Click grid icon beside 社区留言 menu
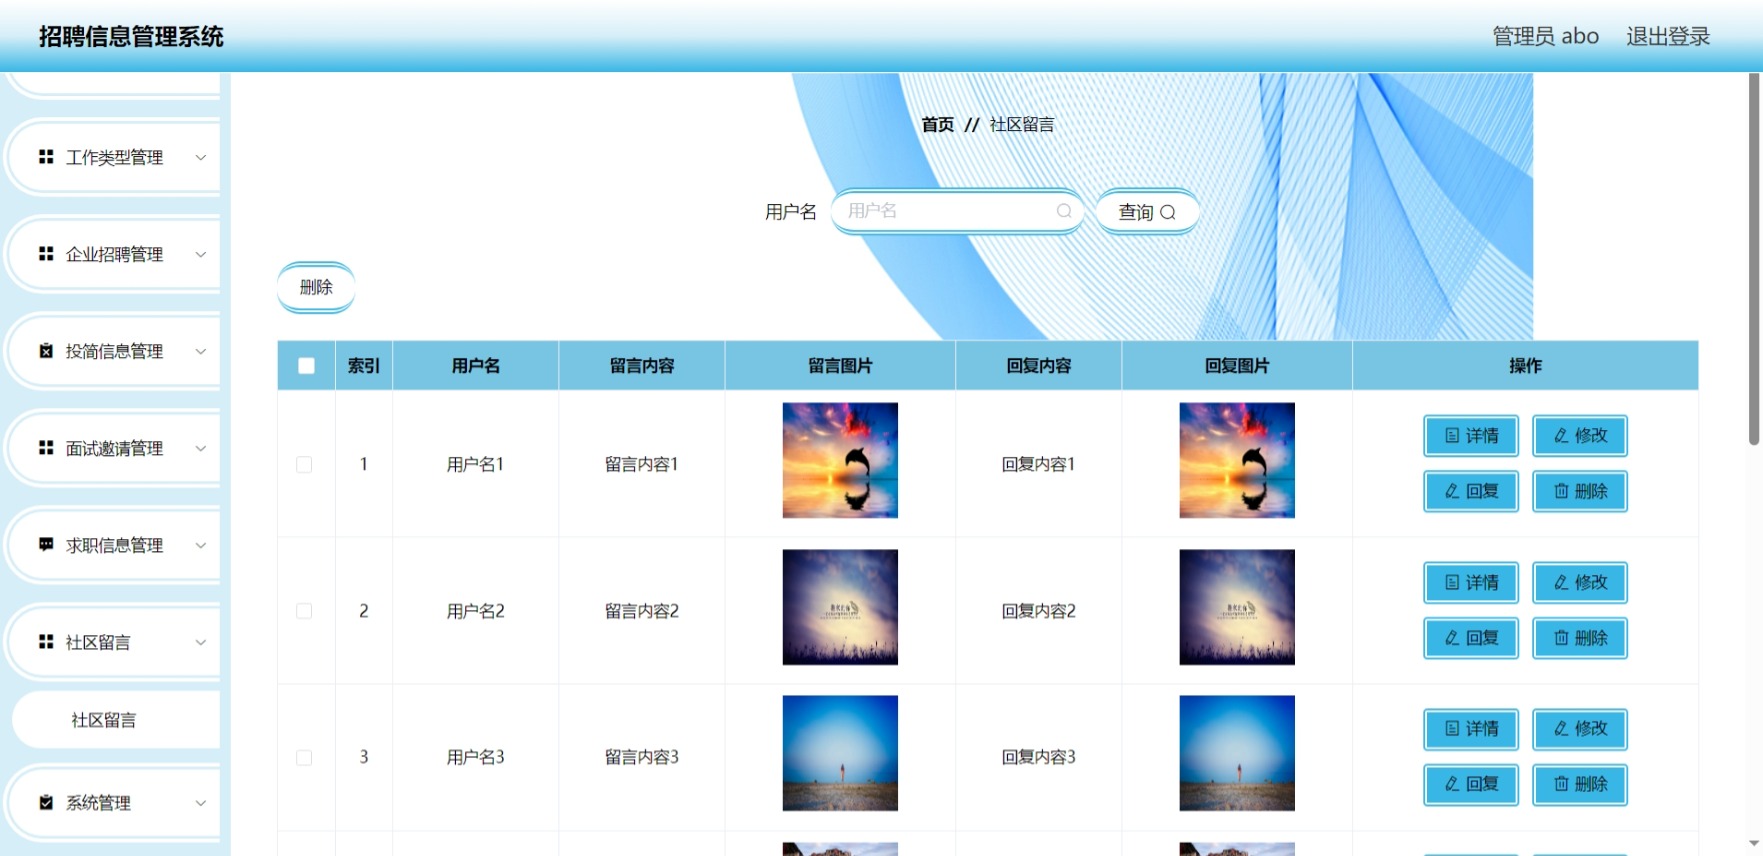Viewport: 1763px width, 856px height. (x=46, y=642)
